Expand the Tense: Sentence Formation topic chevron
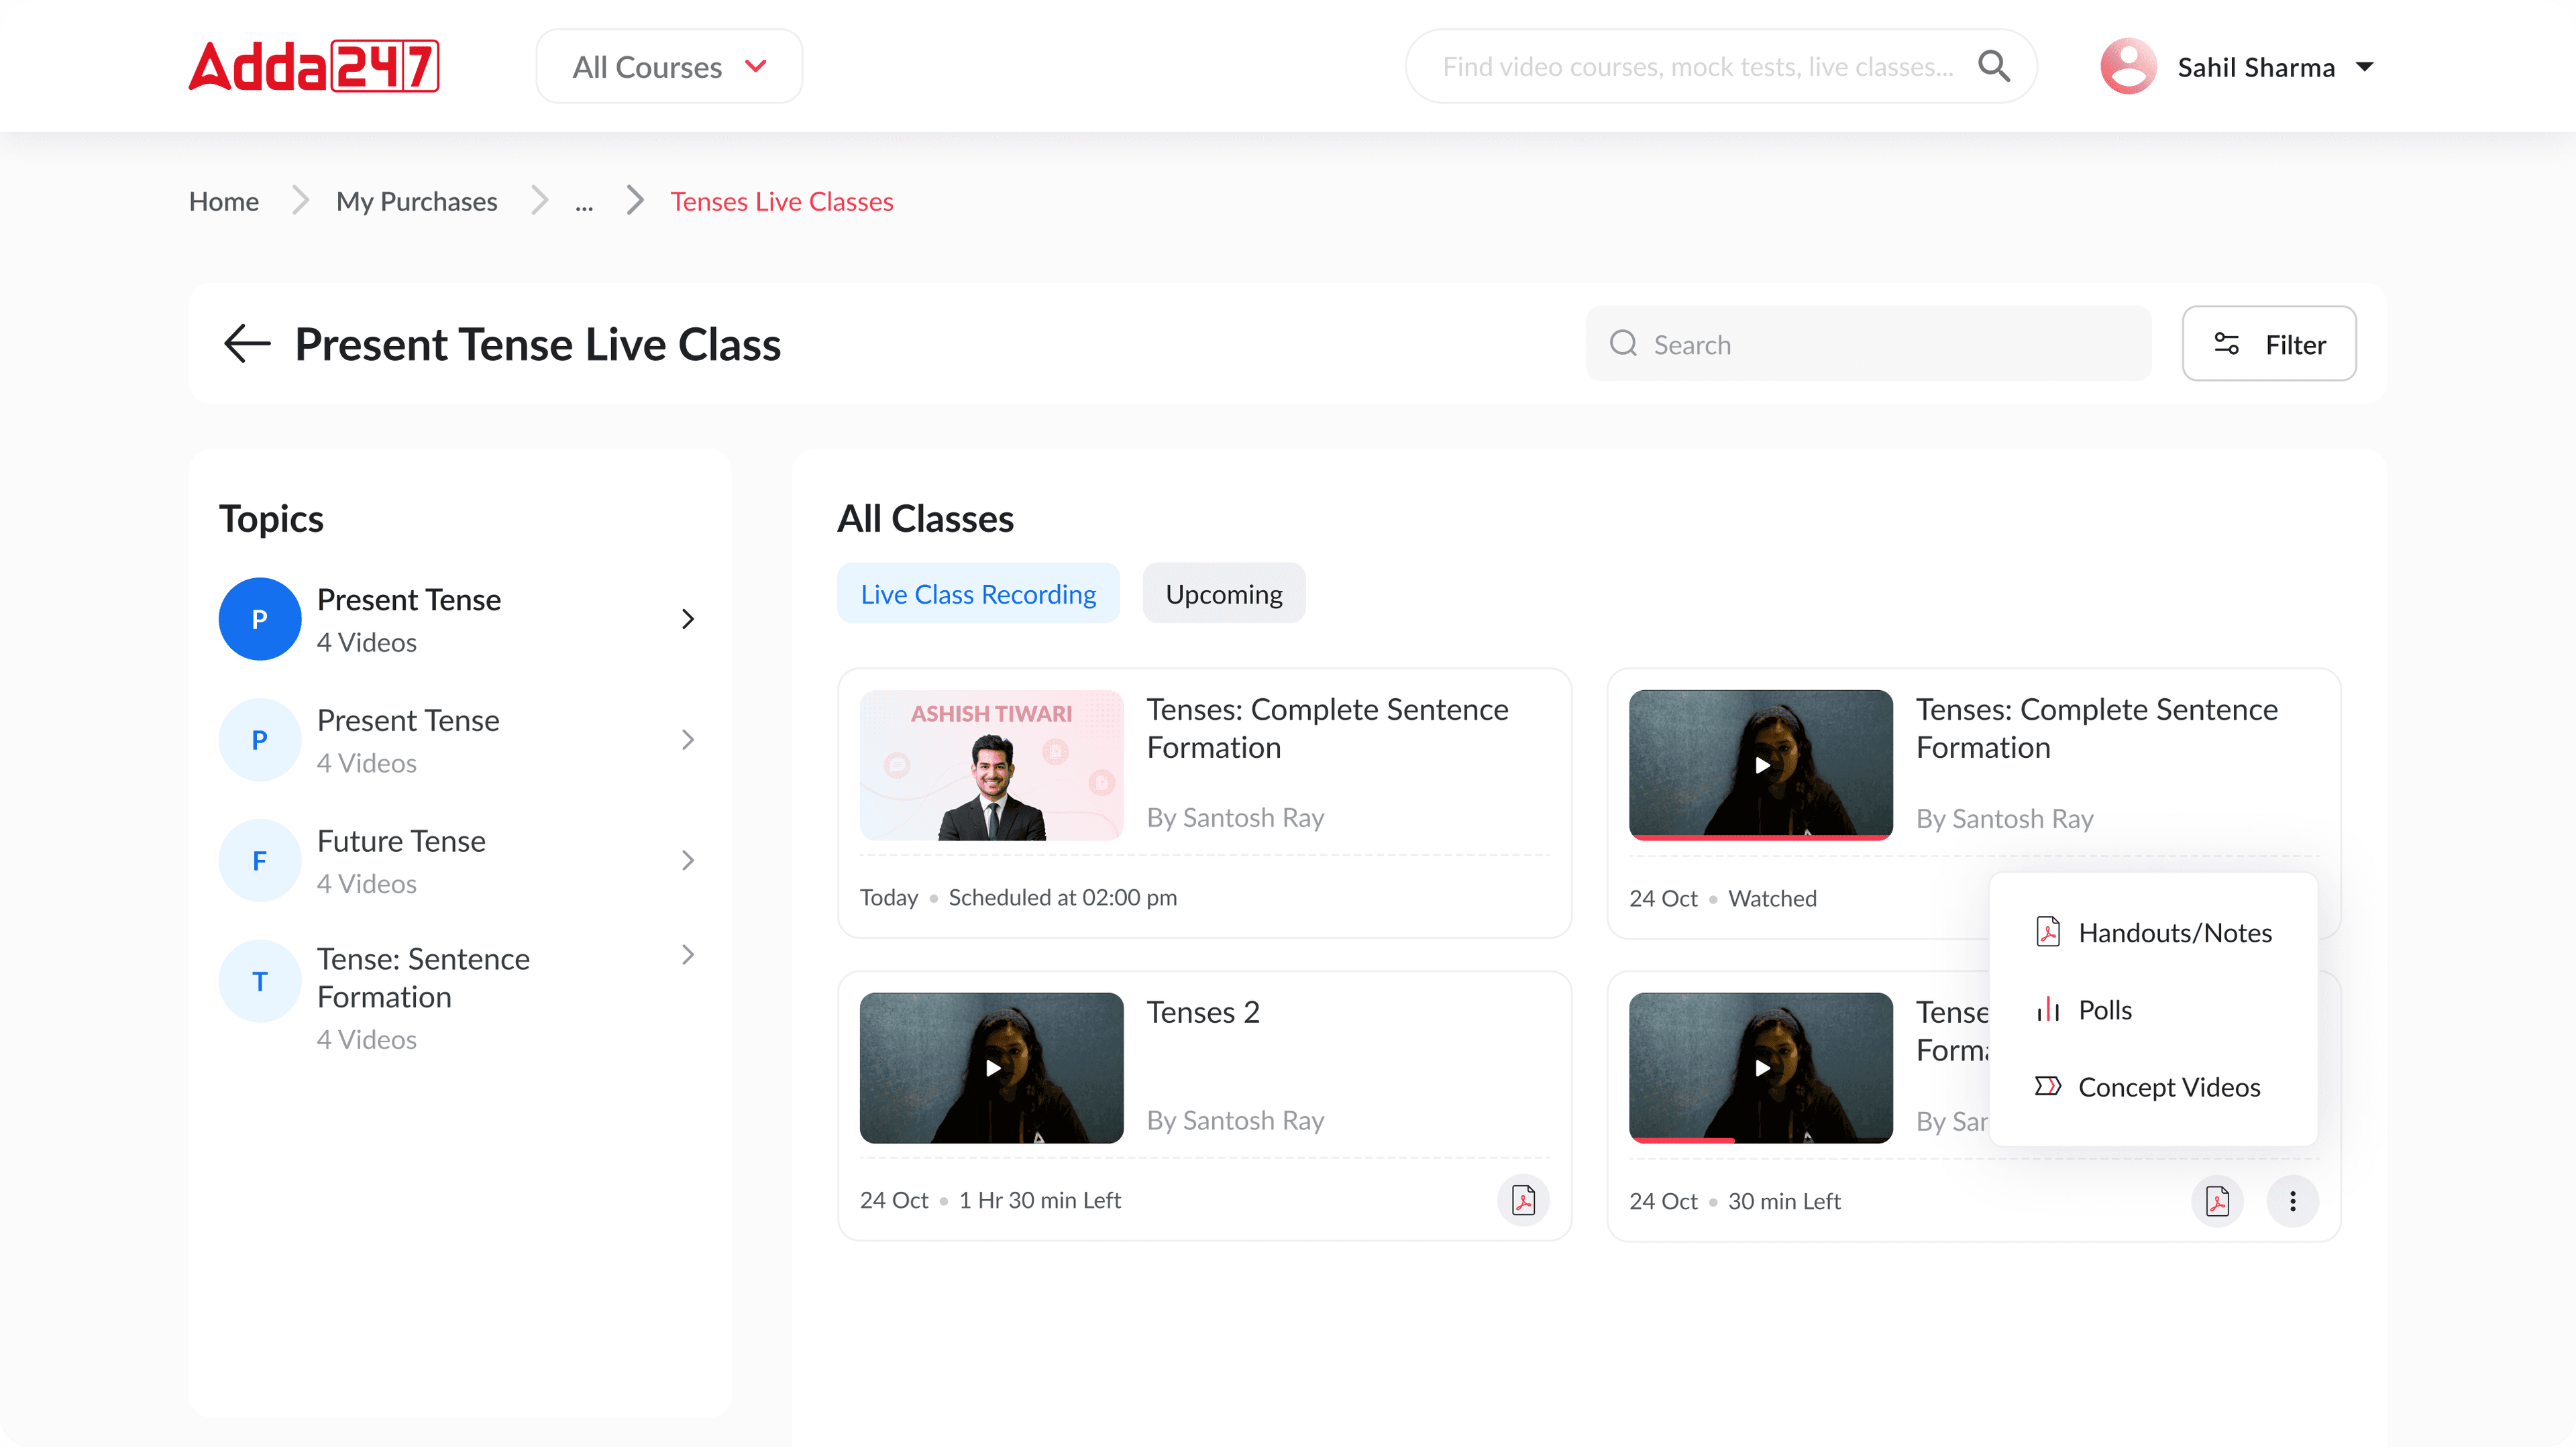Image resolution: width=2576 pixels, height=1448 pixels. (688, 955)
